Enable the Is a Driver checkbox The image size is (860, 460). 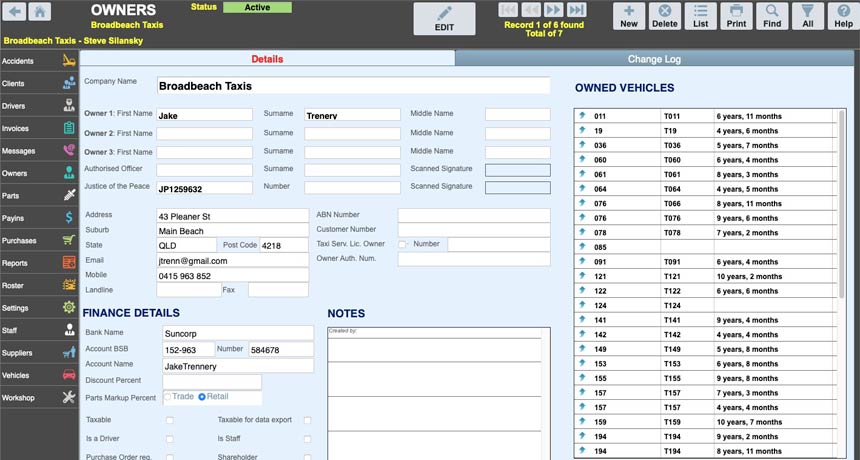tap(170, 439)
